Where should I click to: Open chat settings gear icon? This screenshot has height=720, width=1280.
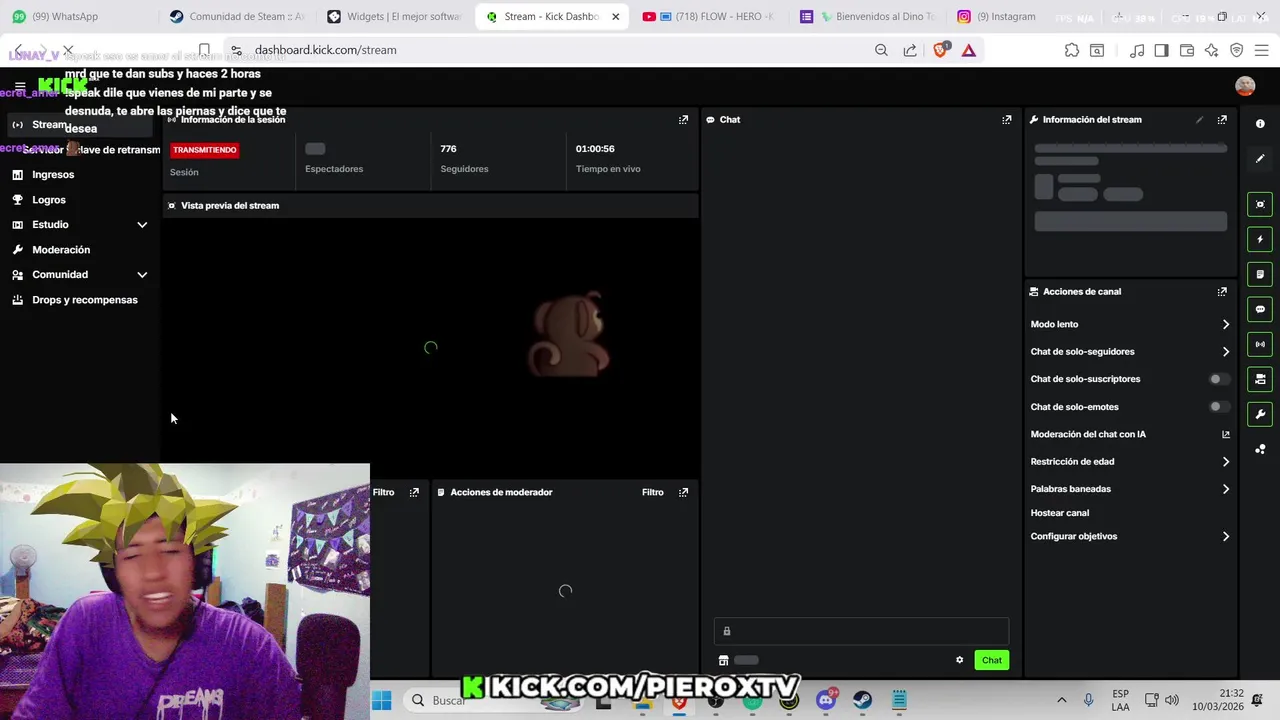coord(959,660)
